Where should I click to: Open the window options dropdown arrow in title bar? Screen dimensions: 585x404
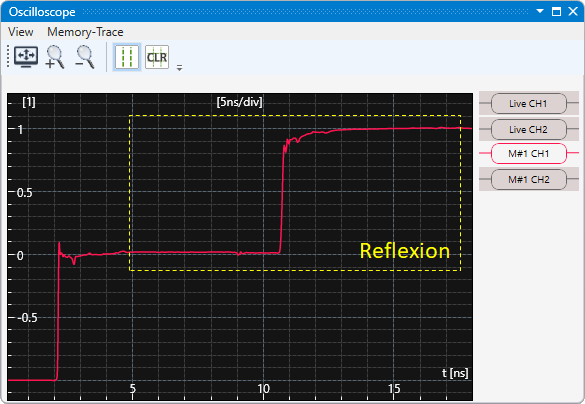click(539, 11)
